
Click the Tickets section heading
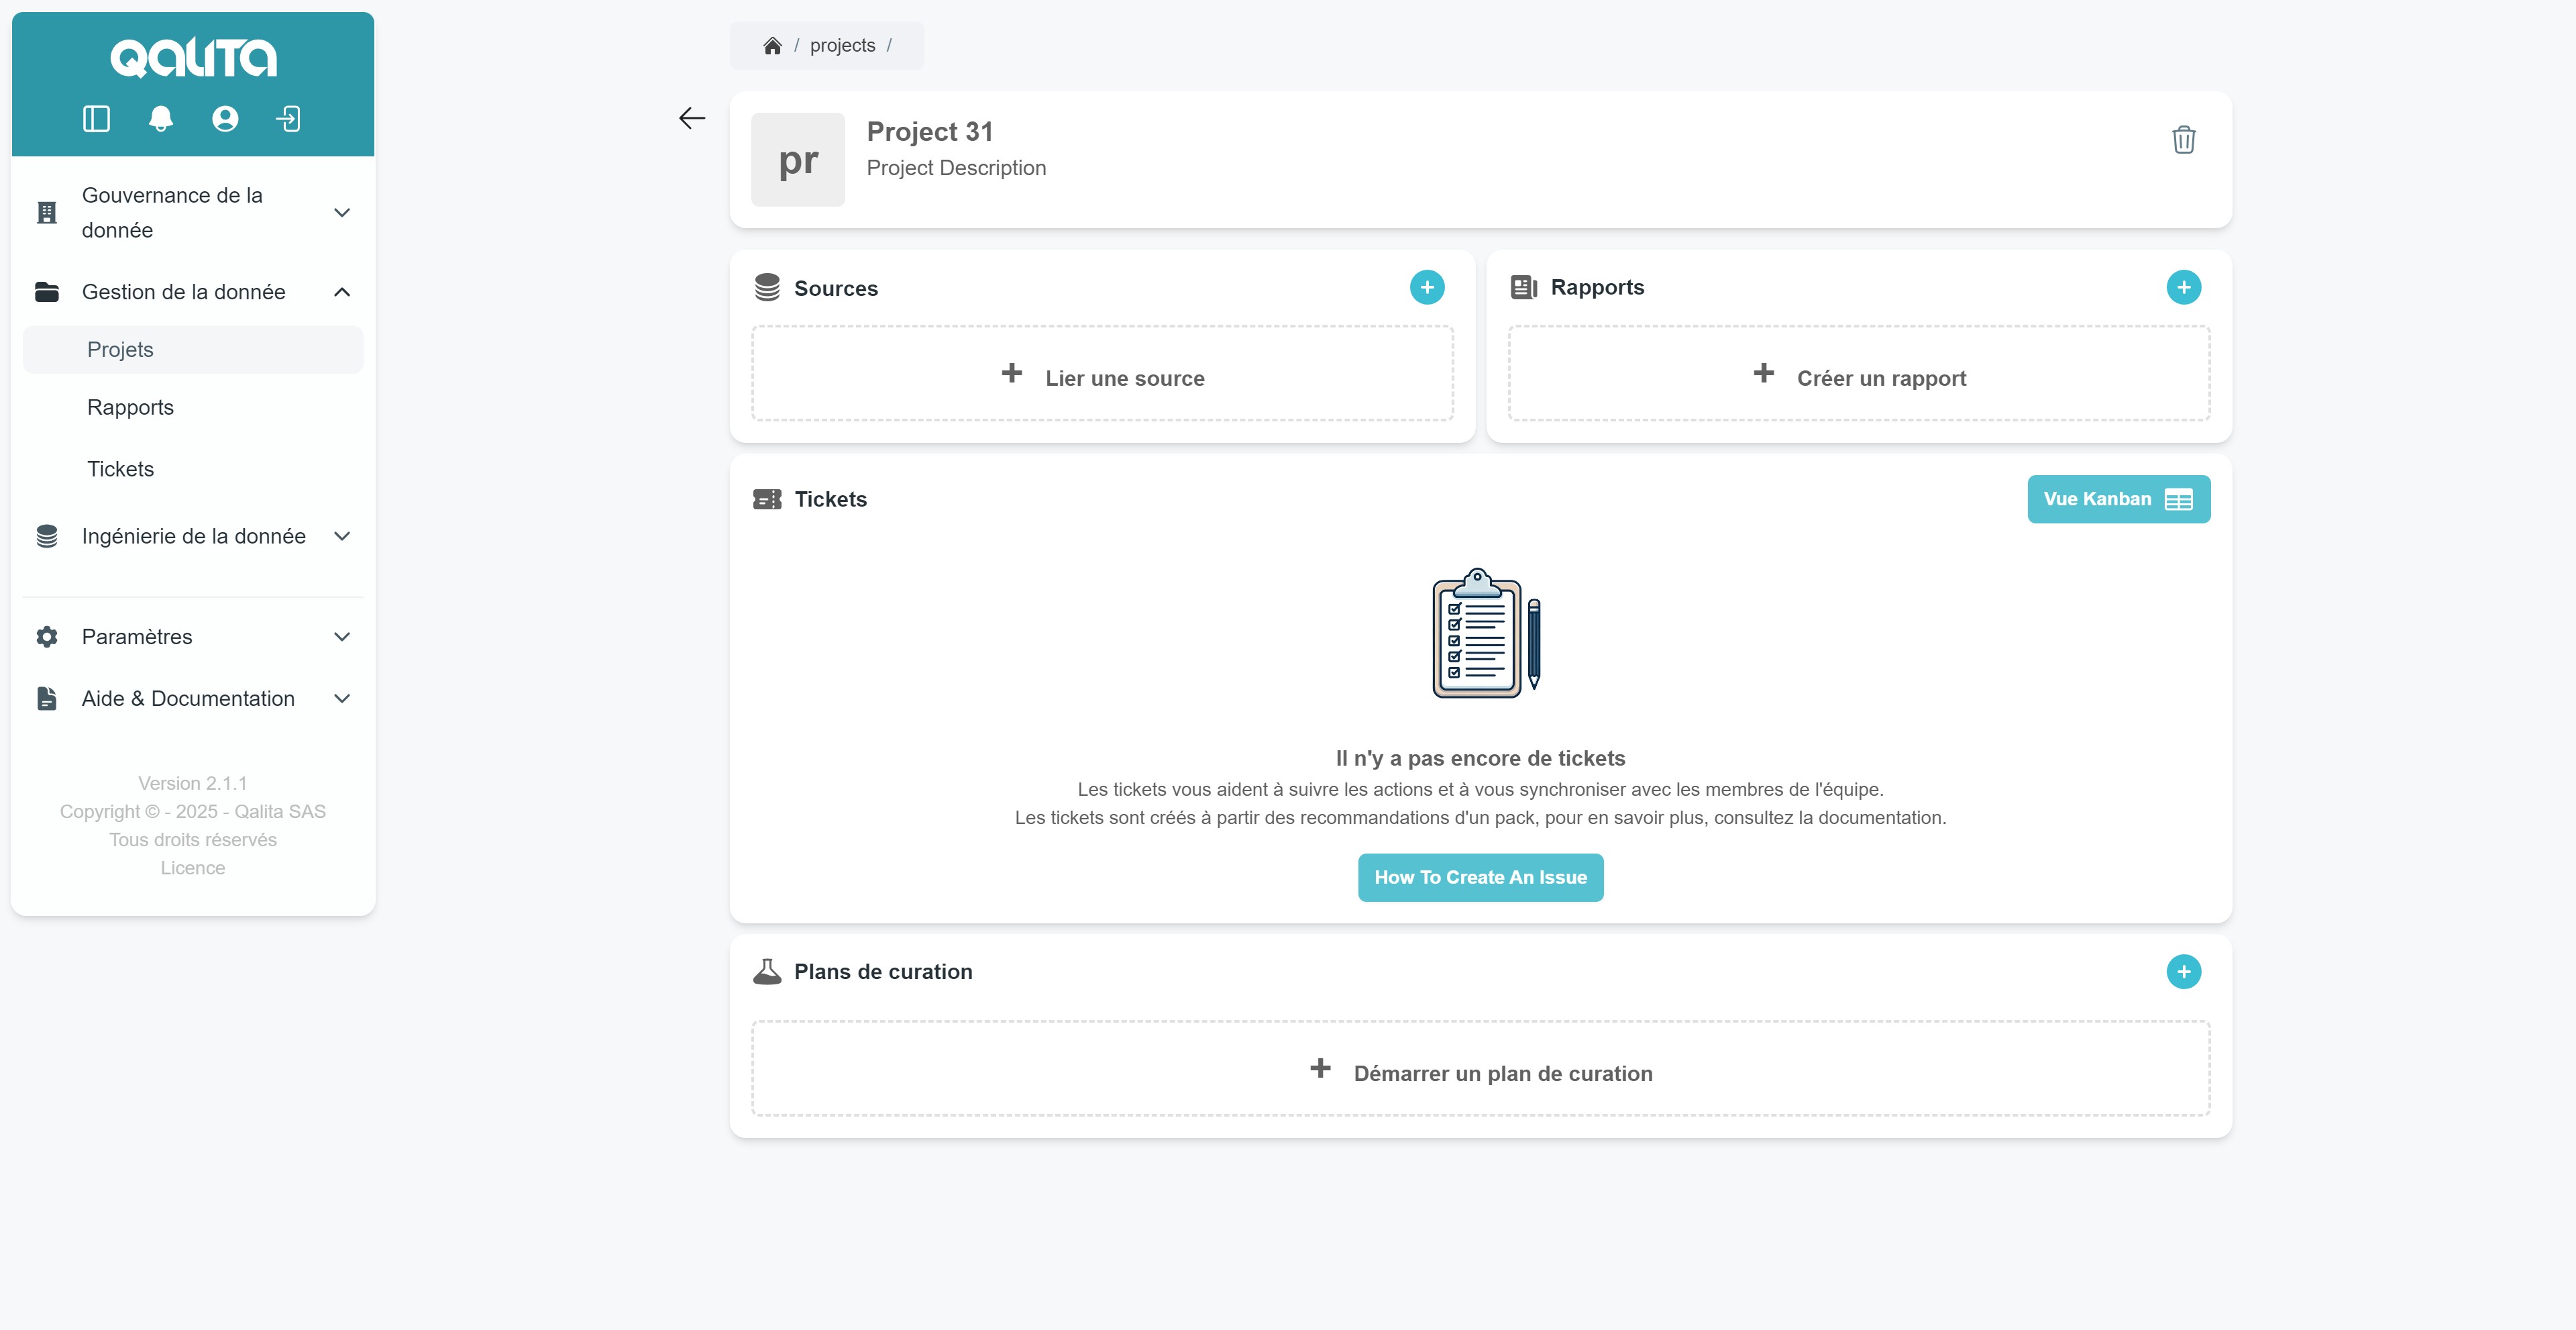[x=830, y=499]
